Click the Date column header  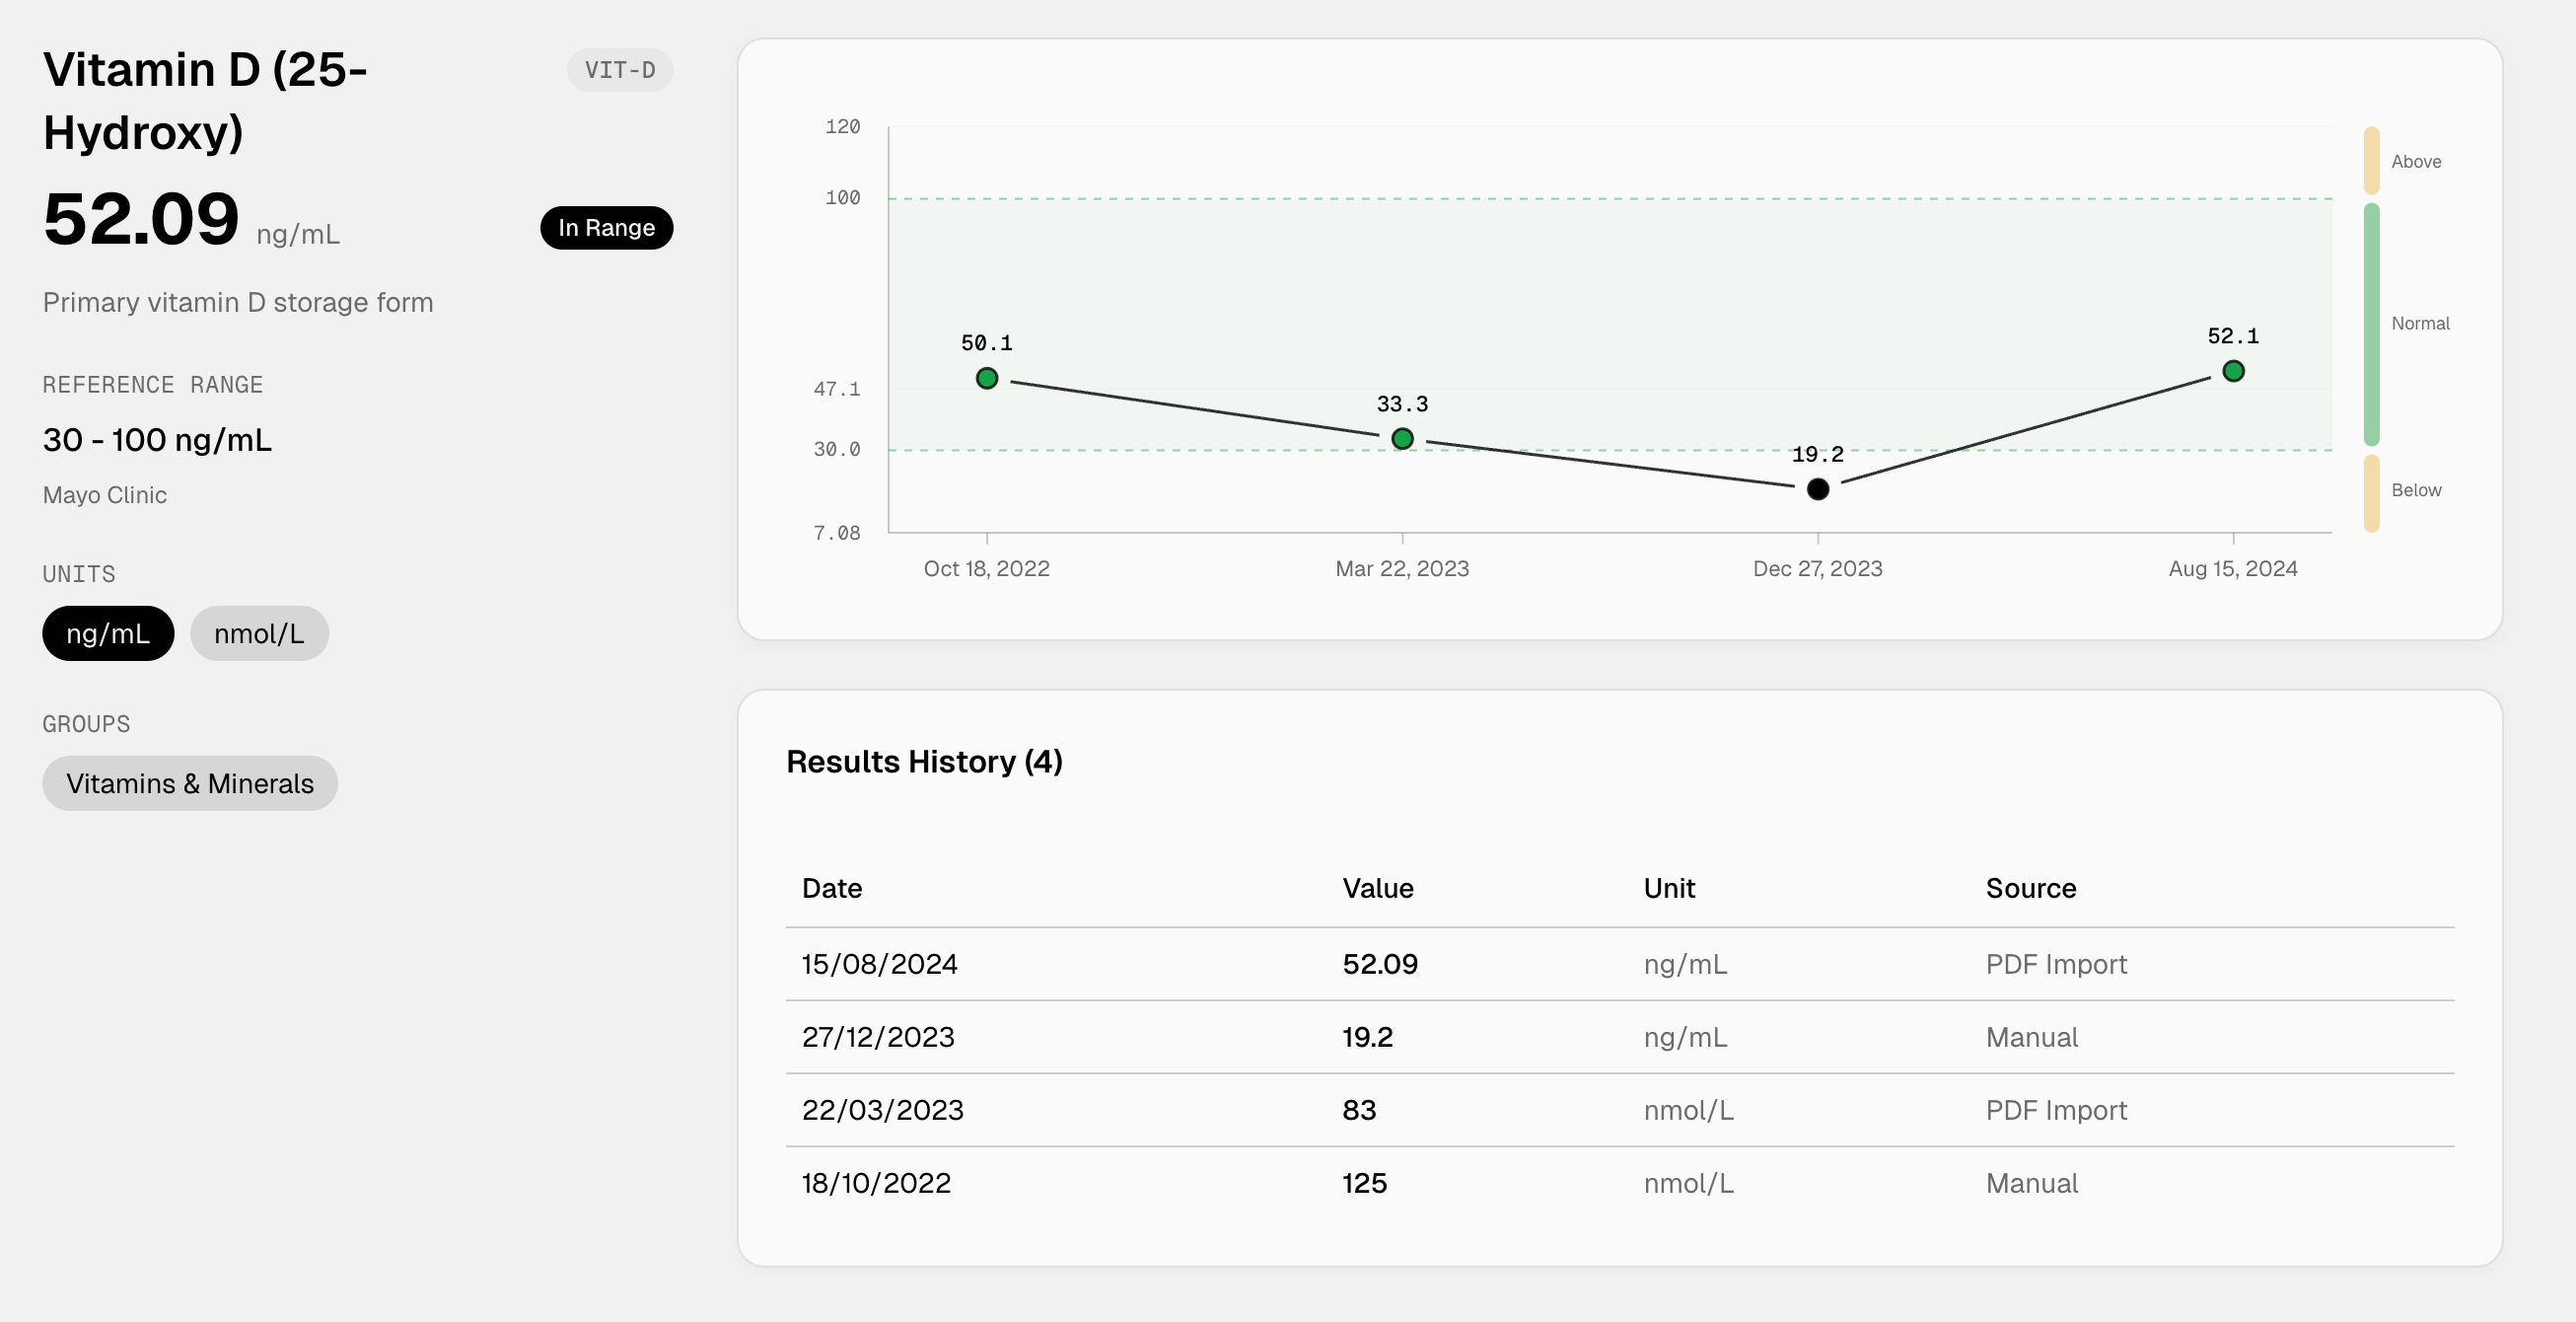click(x=831, y=888)
